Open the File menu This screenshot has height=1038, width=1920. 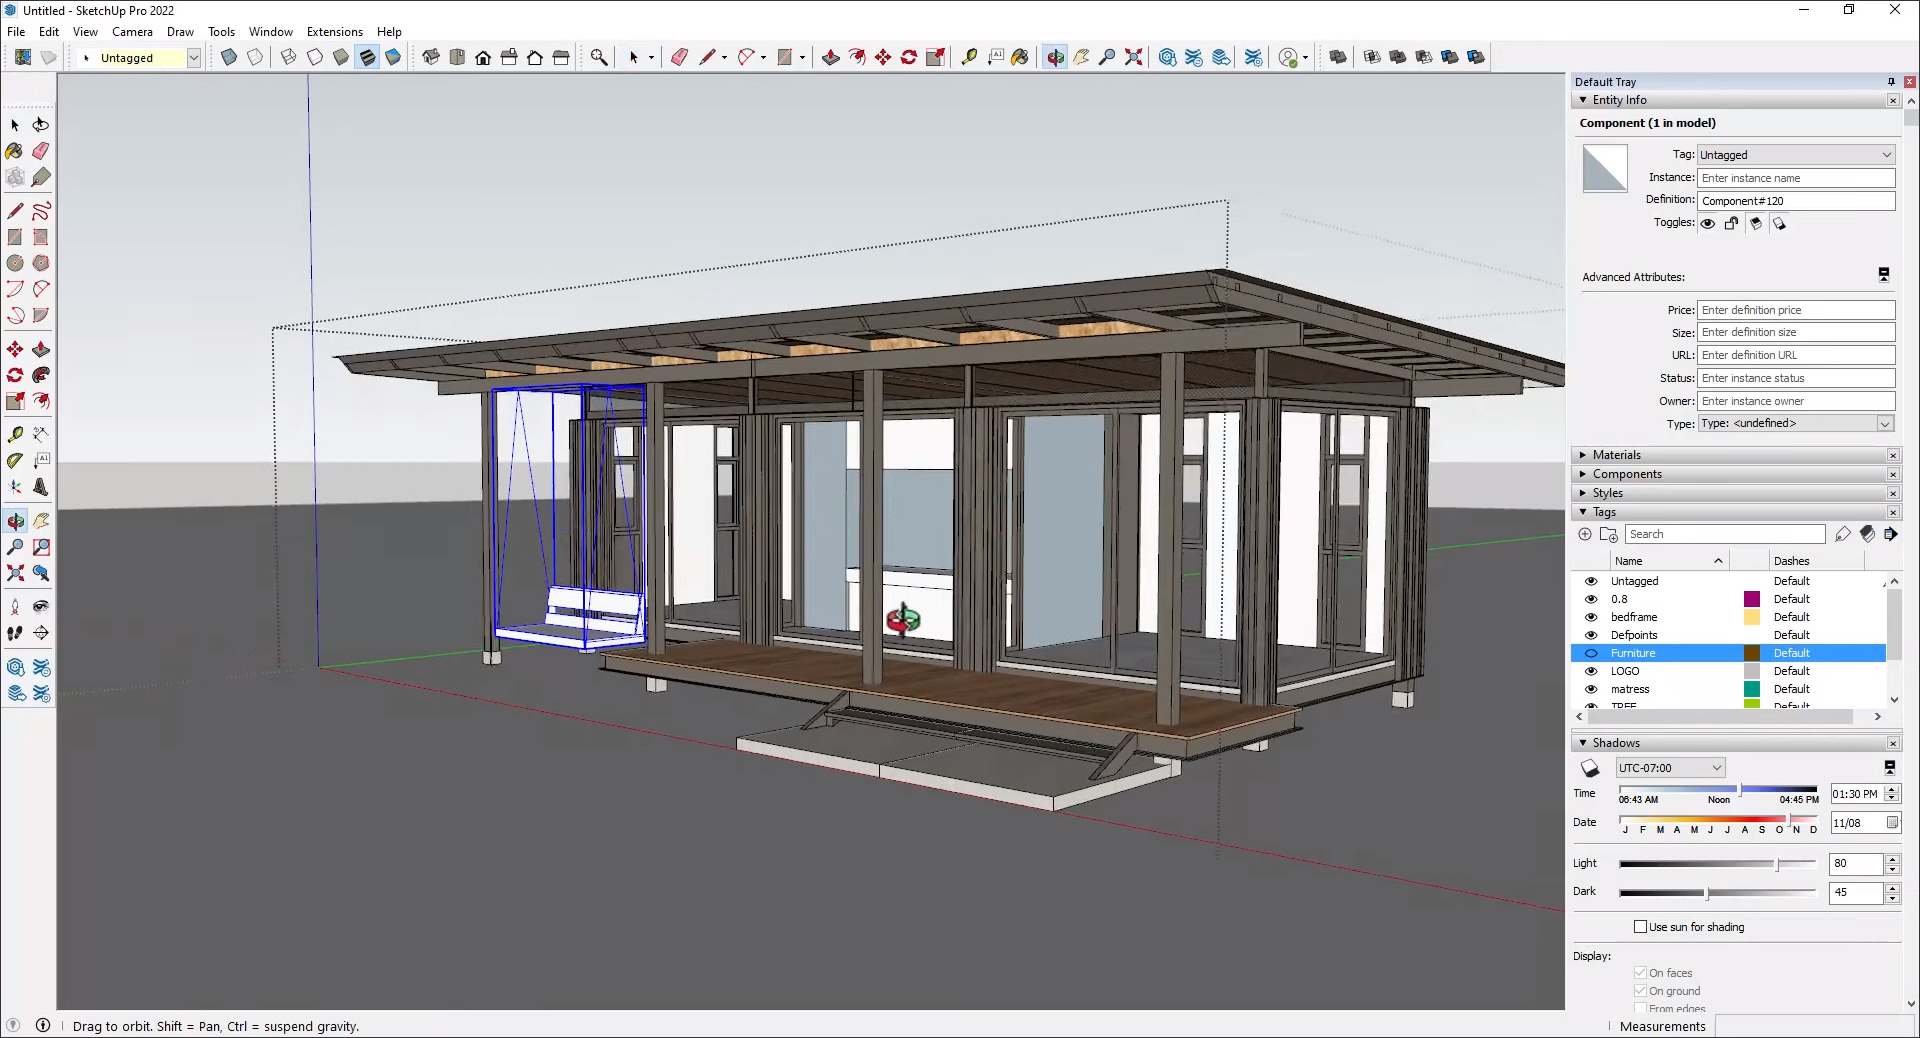click(x=16, y=32)
